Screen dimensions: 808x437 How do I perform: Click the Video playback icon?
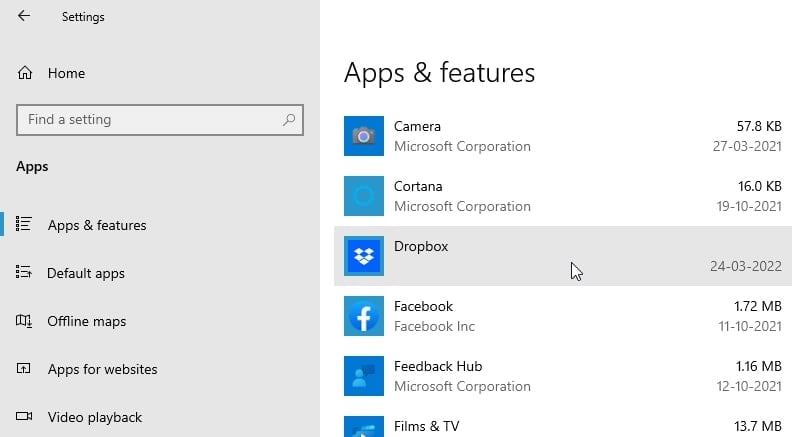[24, 416]
